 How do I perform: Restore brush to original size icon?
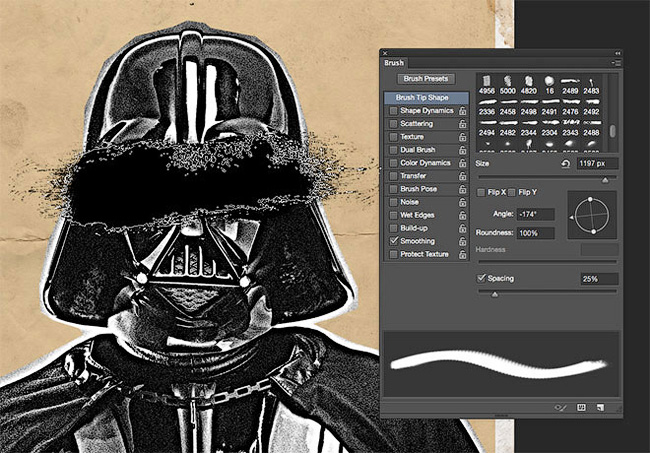[565, 164]
